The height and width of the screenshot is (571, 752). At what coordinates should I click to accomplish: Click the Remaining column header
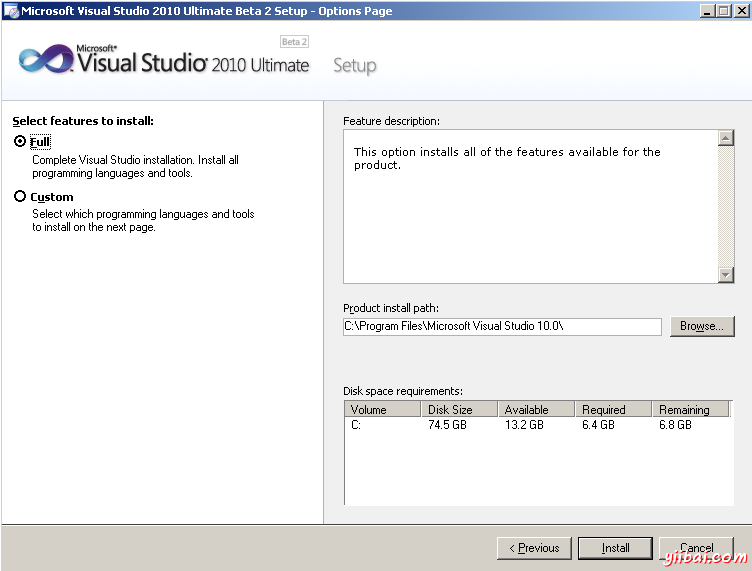[x=690, y=410]
